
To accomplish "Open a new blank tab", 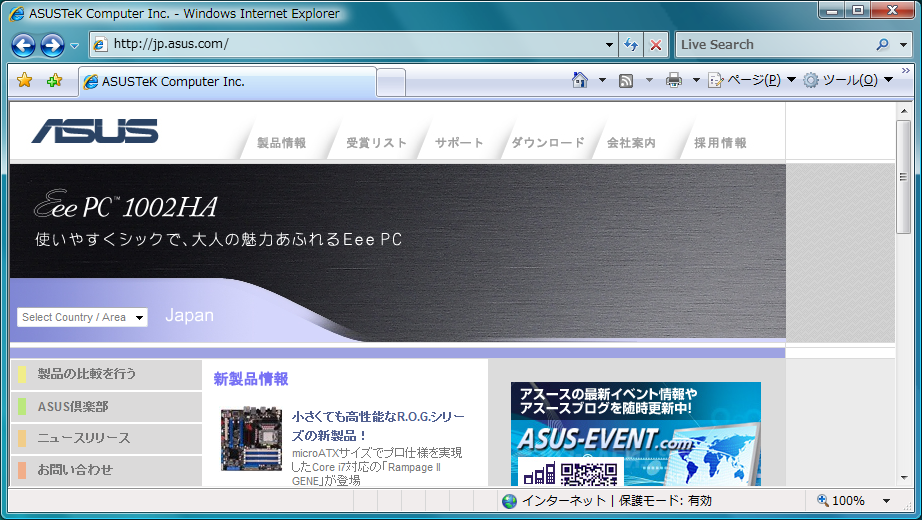I will (x=390, y=82).
